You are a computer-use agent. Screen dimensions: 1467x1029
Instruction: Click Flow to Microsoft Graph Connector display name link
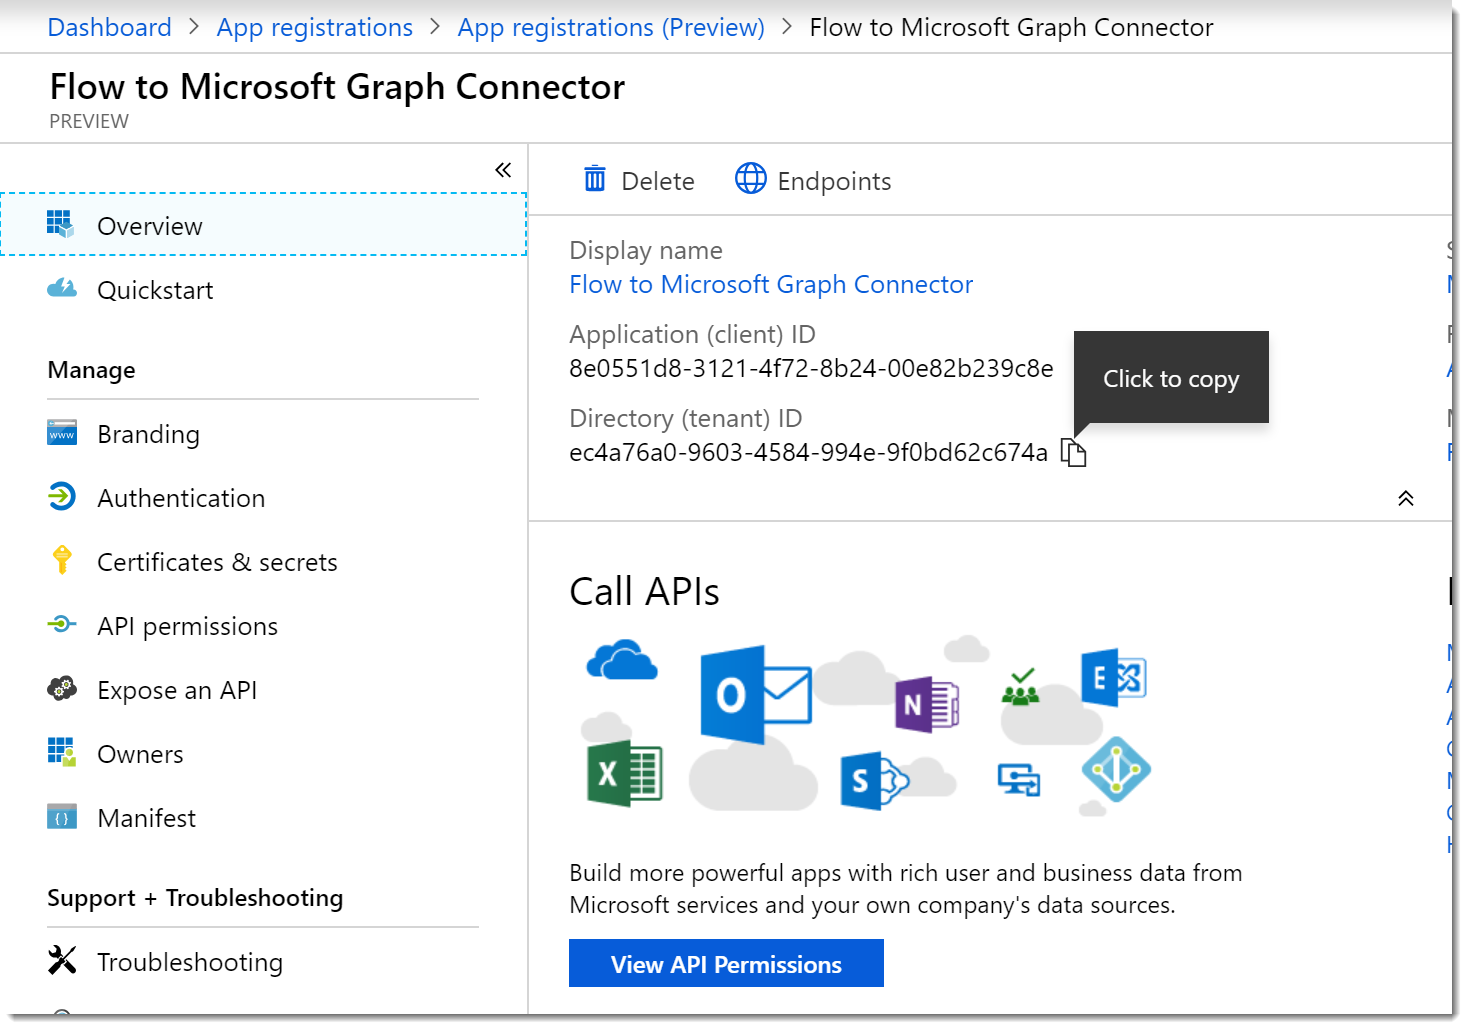[771, 284]
